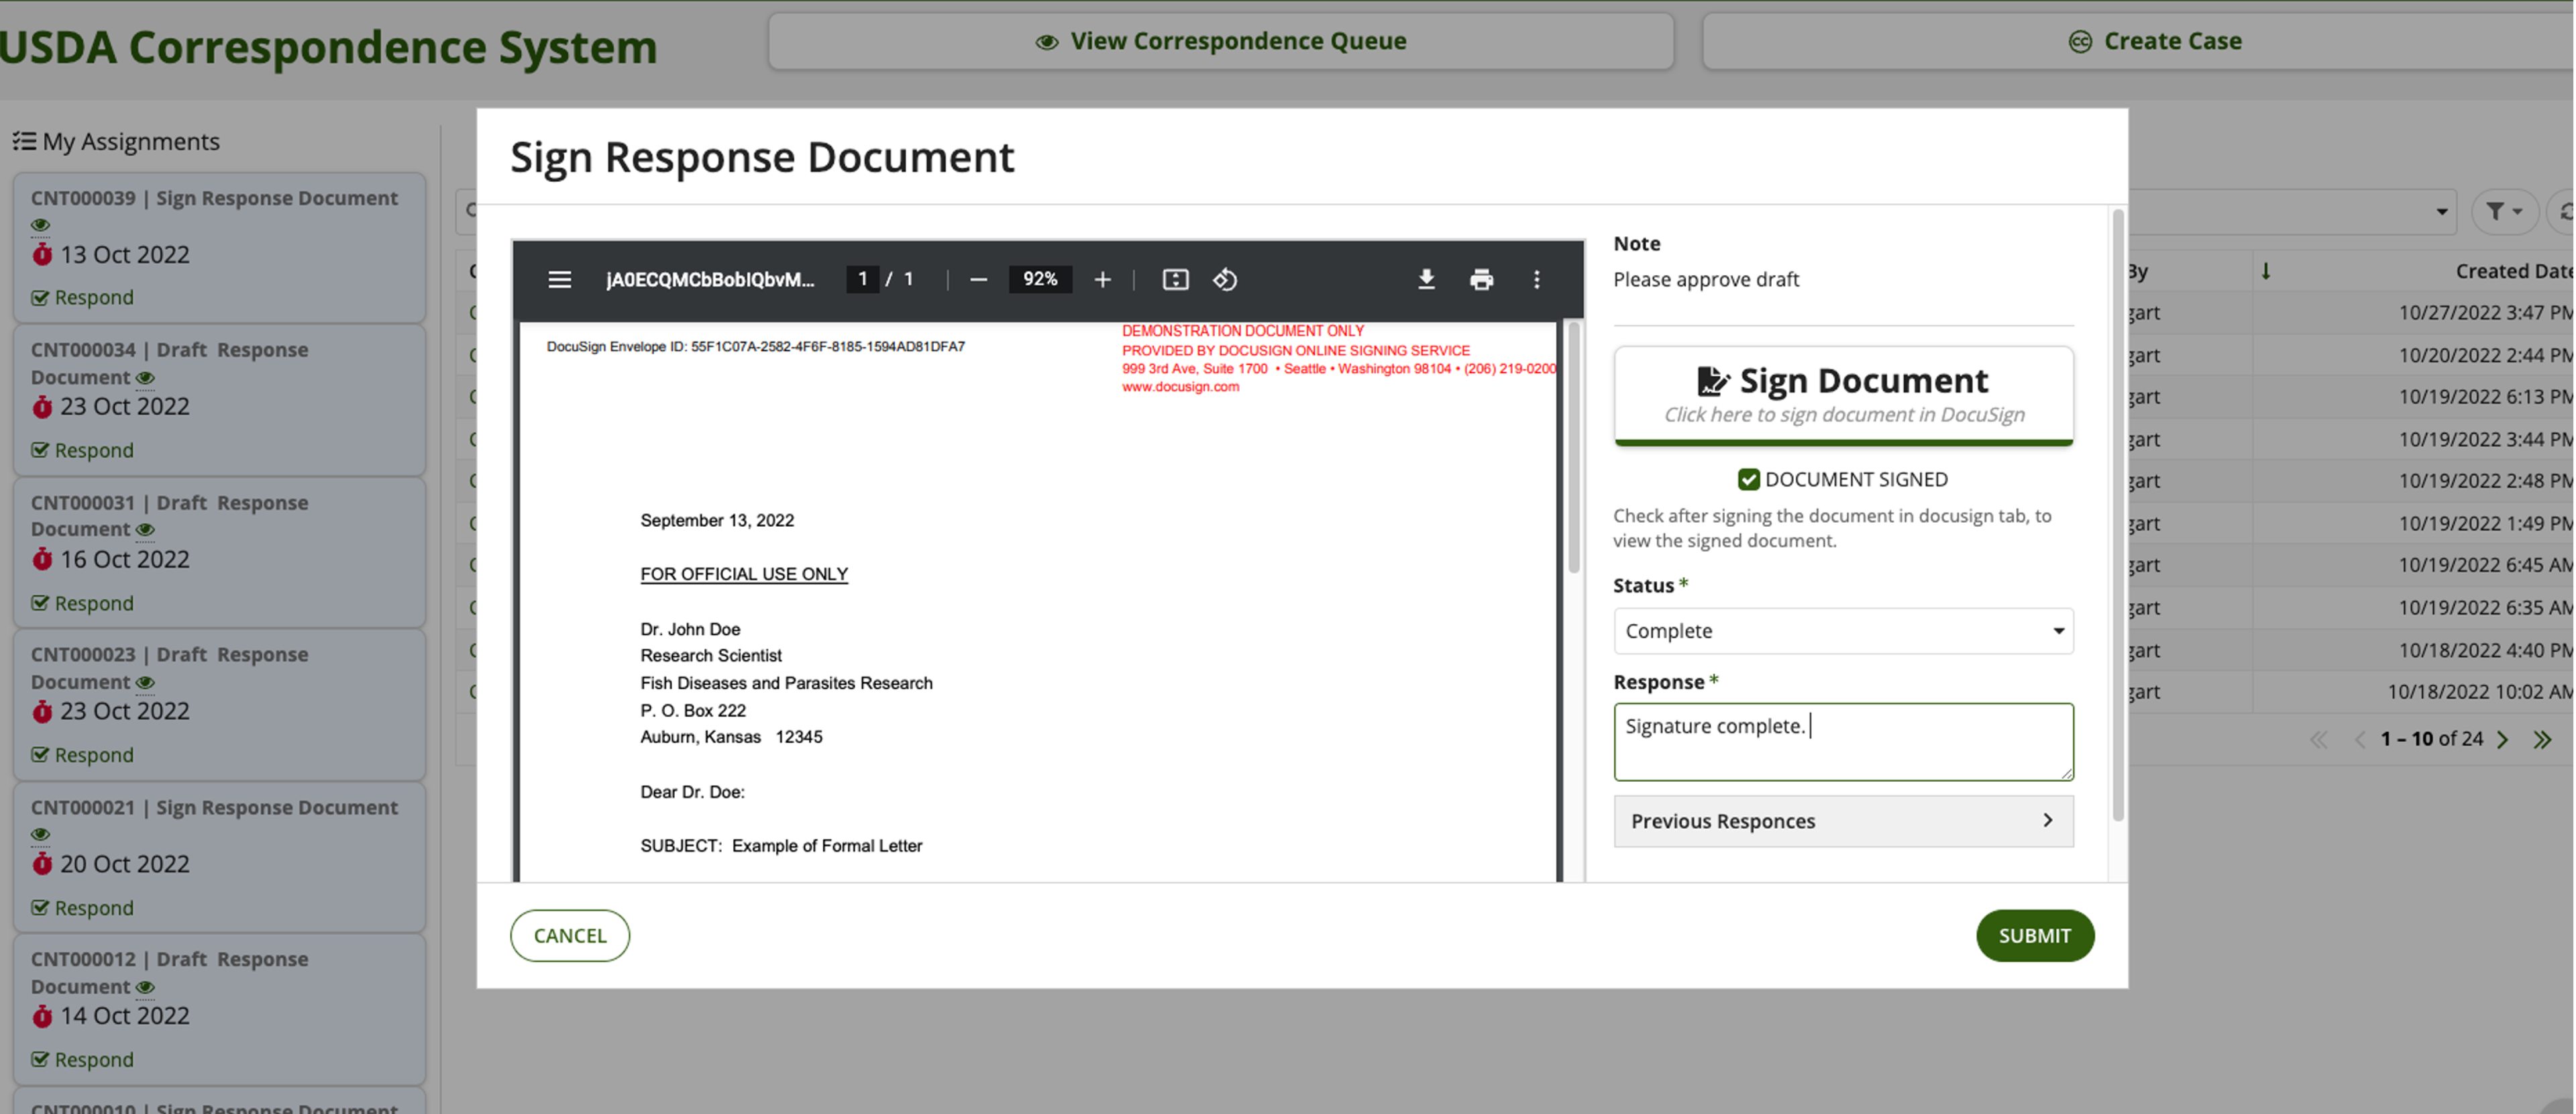
Task: Click the sort arrow beside Created Date
Action: 2266,271
